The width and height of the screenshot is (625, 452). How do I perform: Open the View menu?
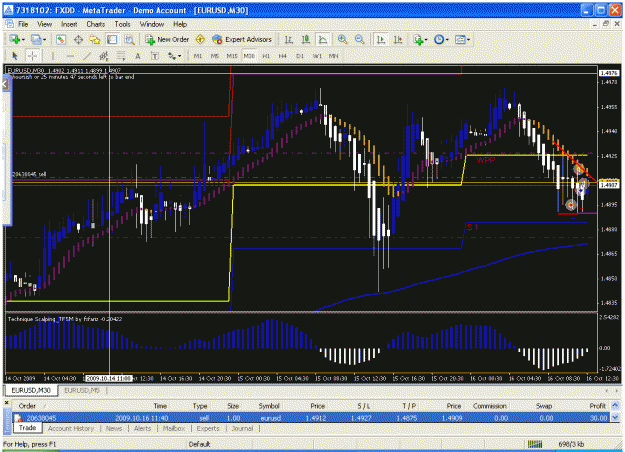45,24
